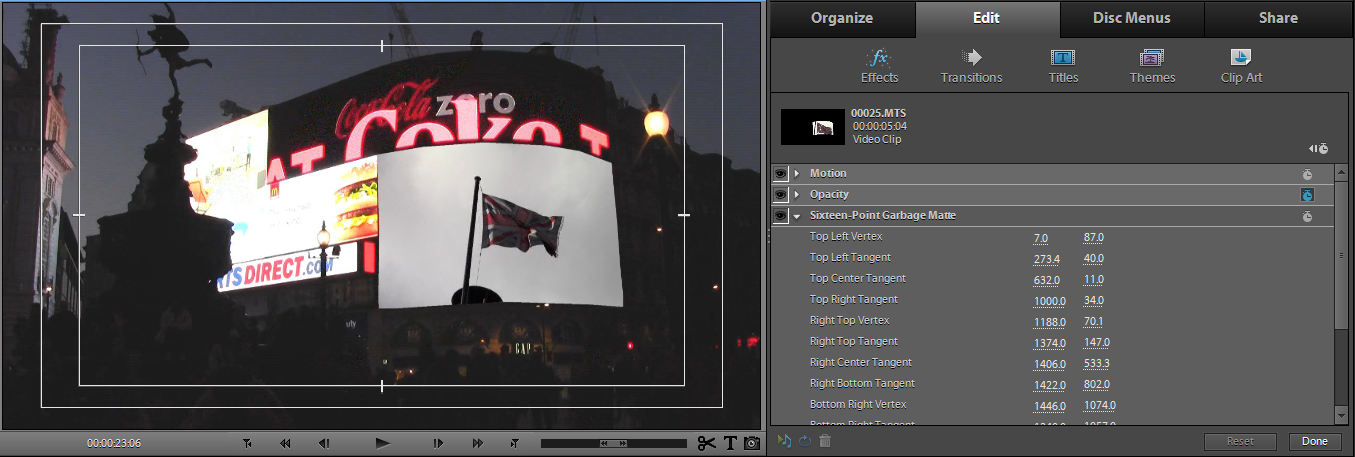Select the 'Right Center Tangent' property label
The width and height of the screenshot is (1355, 457).
click(x=860, y=363)
